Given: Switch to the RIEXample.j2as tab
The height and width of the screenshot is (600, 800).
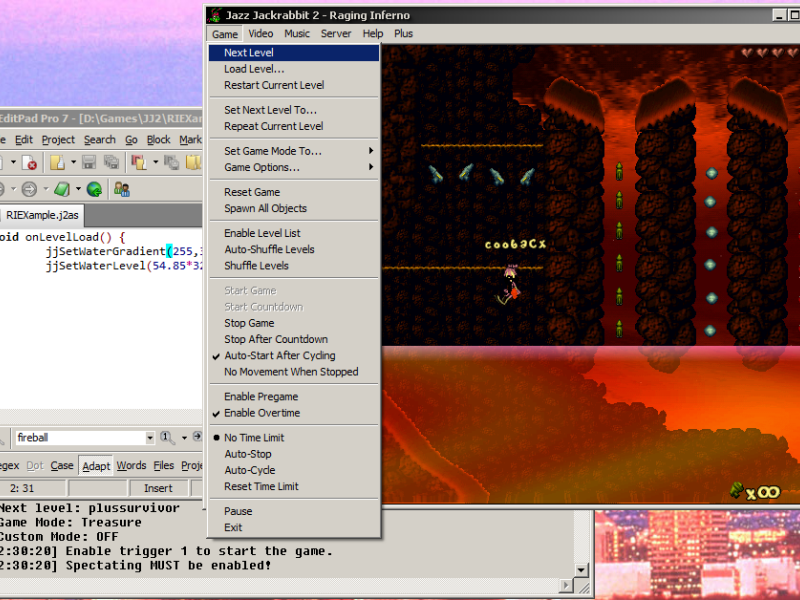Looking at the screenshot, I should tap(42, 215).
